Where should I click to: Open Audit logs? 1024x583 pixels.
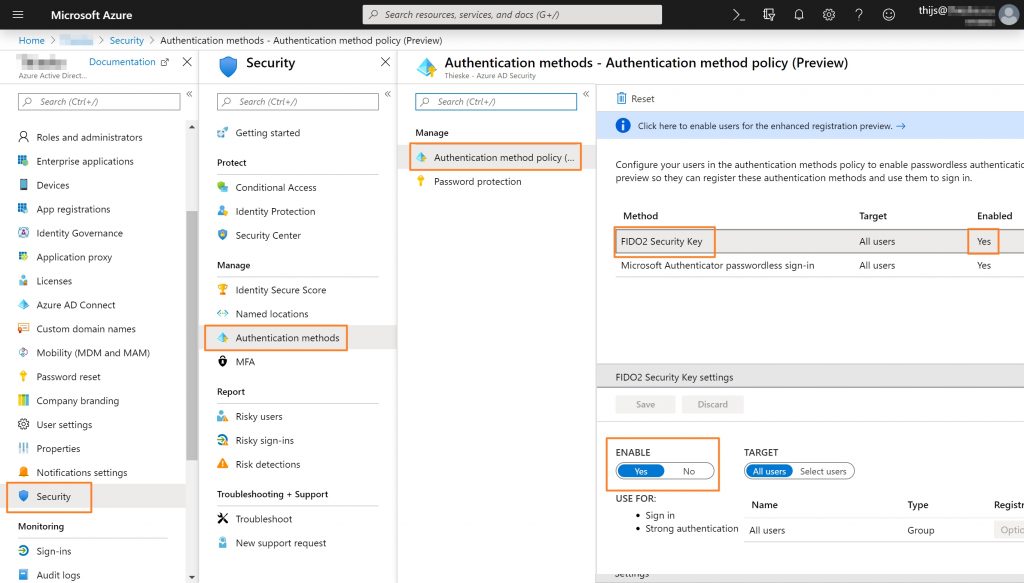coord(58,575)
